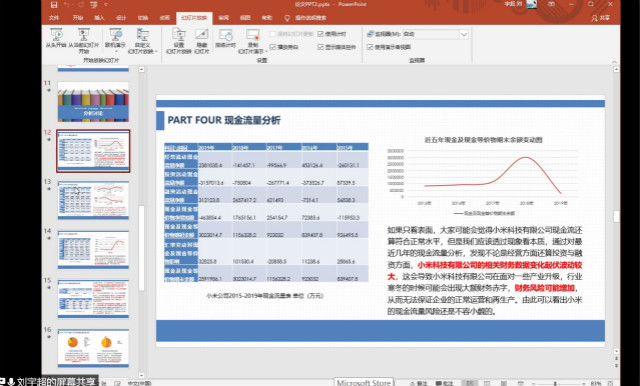The width and height of the screenshot is (640, 386).
Task: Click the slide editor scroll-up arrow
Action: 616,70
